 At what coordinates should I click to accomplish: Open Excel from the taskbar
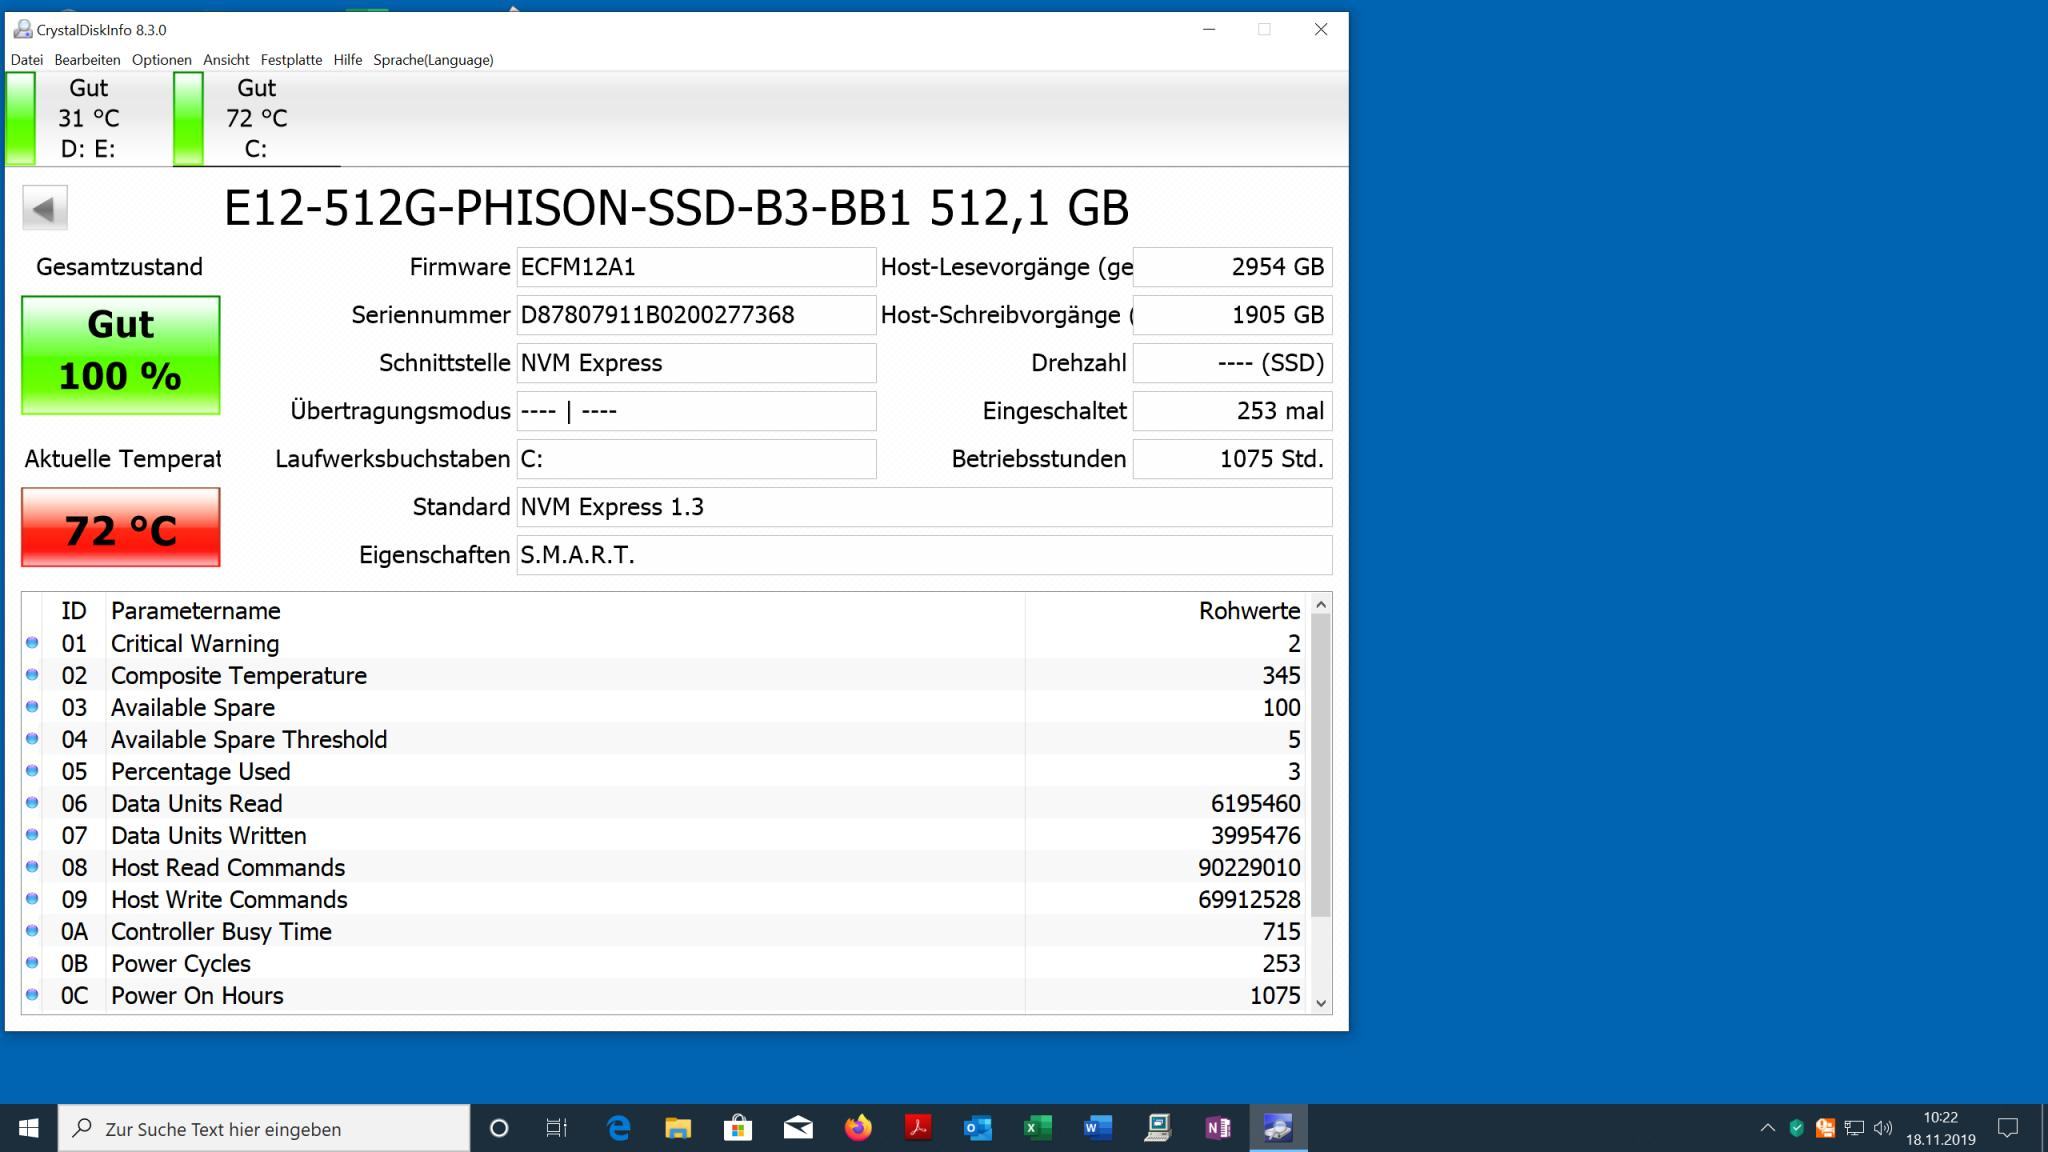(1038, 1128)
